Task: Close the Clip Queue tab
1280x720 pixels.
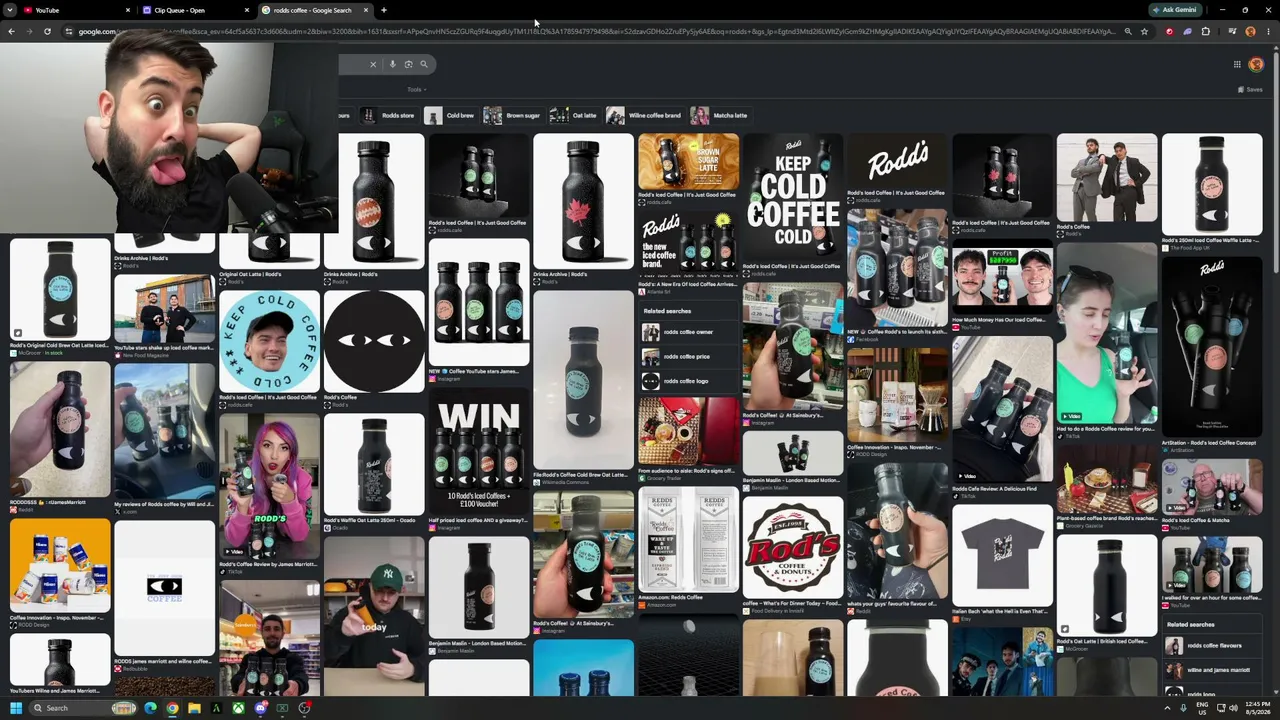Action: pos(247,10)
